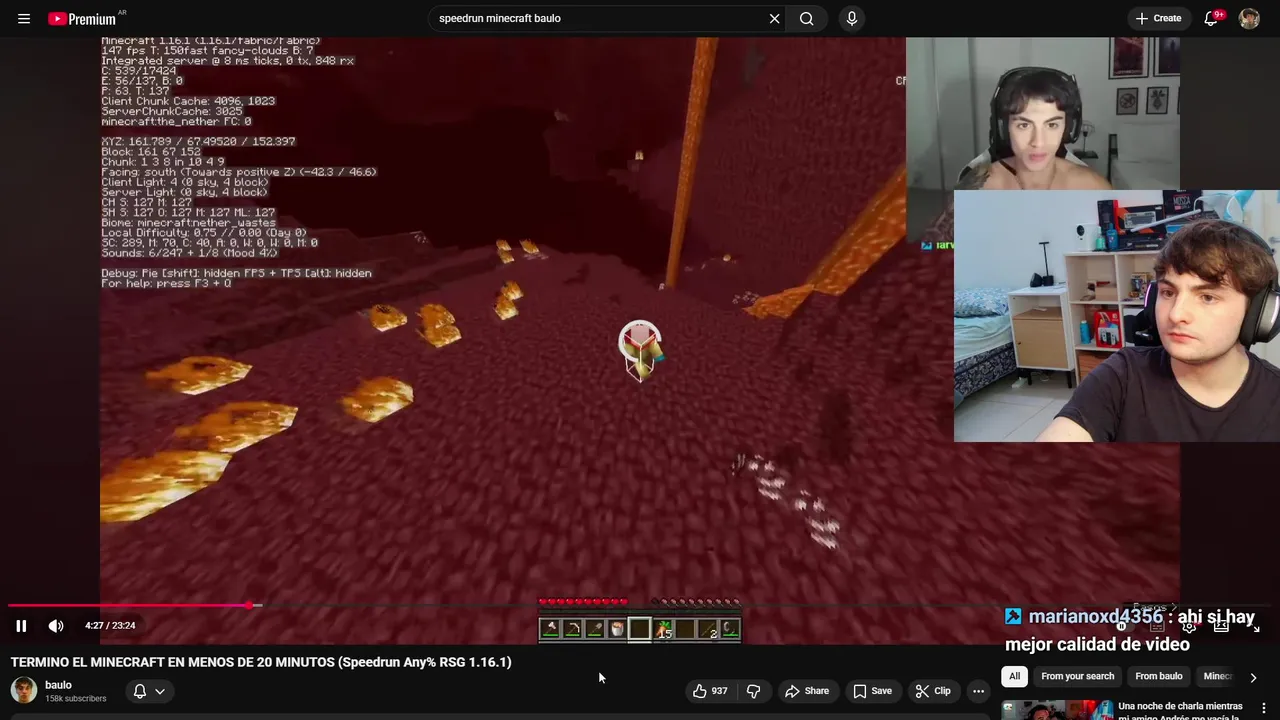Open player settings gear
This screenshot has height=720, width=1280.
[x=1189, y=626]
